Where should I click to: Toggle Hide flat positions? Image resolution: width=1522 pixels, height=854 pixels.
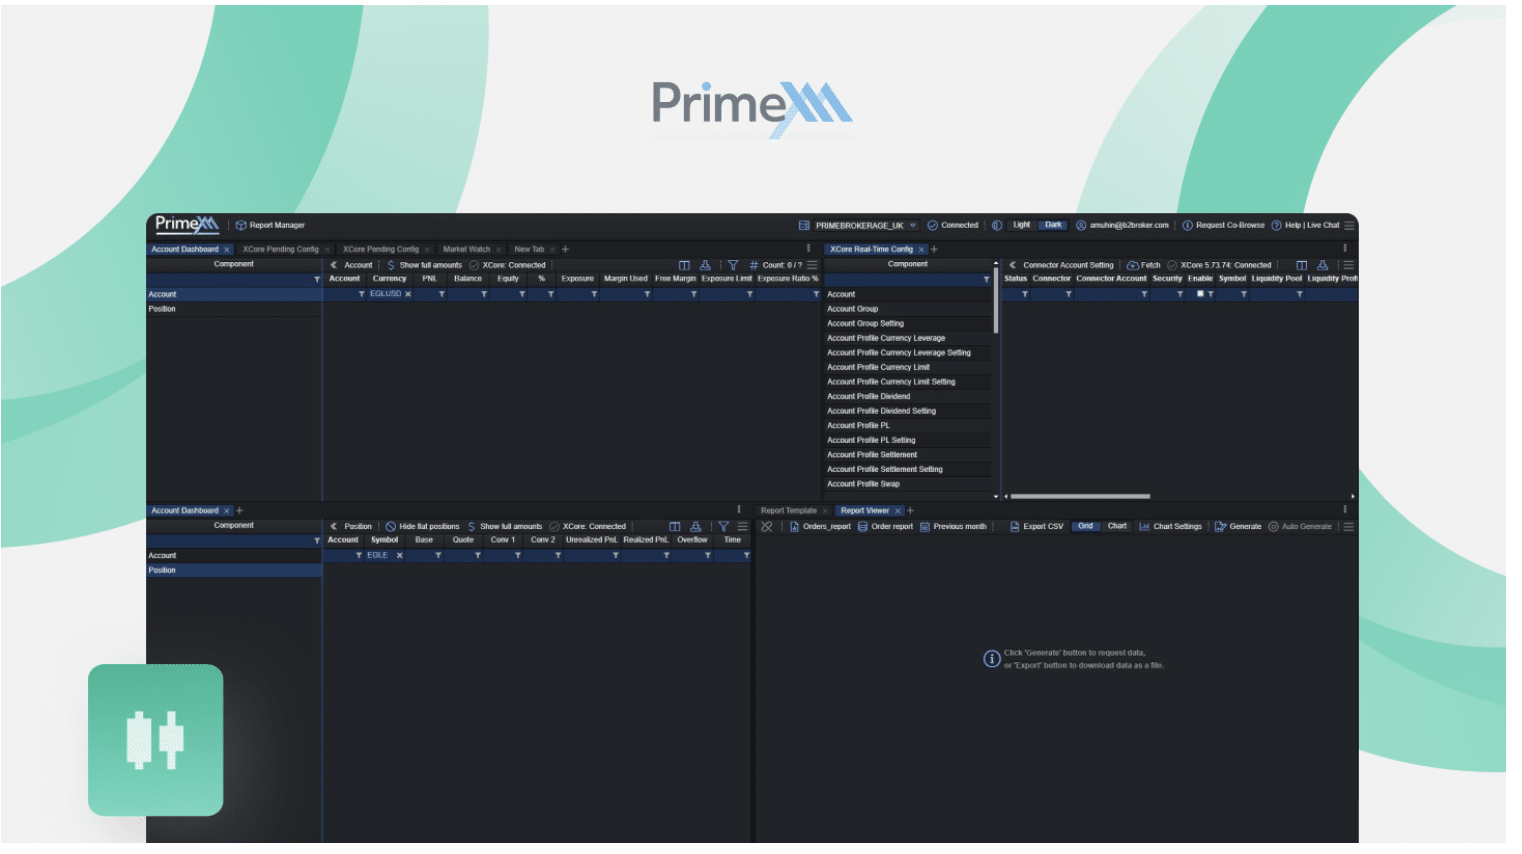422,526
